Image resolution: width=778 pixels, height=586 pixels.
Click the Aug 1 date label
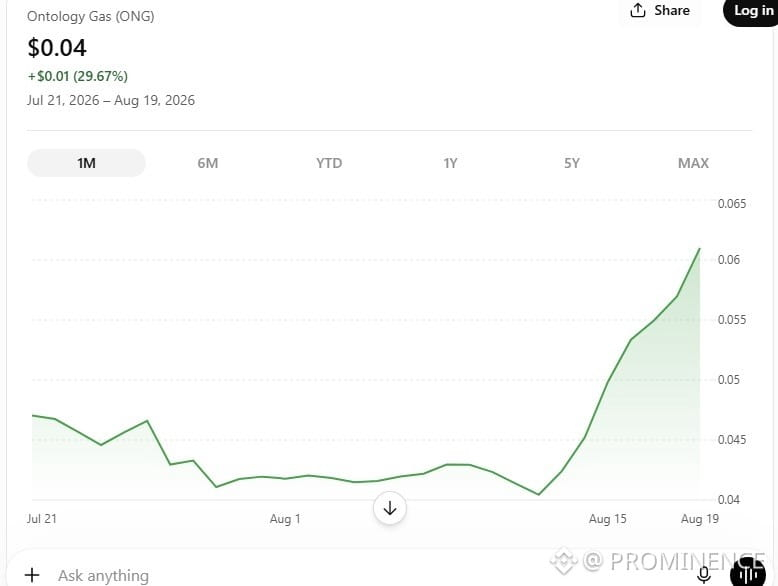pyautogui.click(x=285, y=519)
